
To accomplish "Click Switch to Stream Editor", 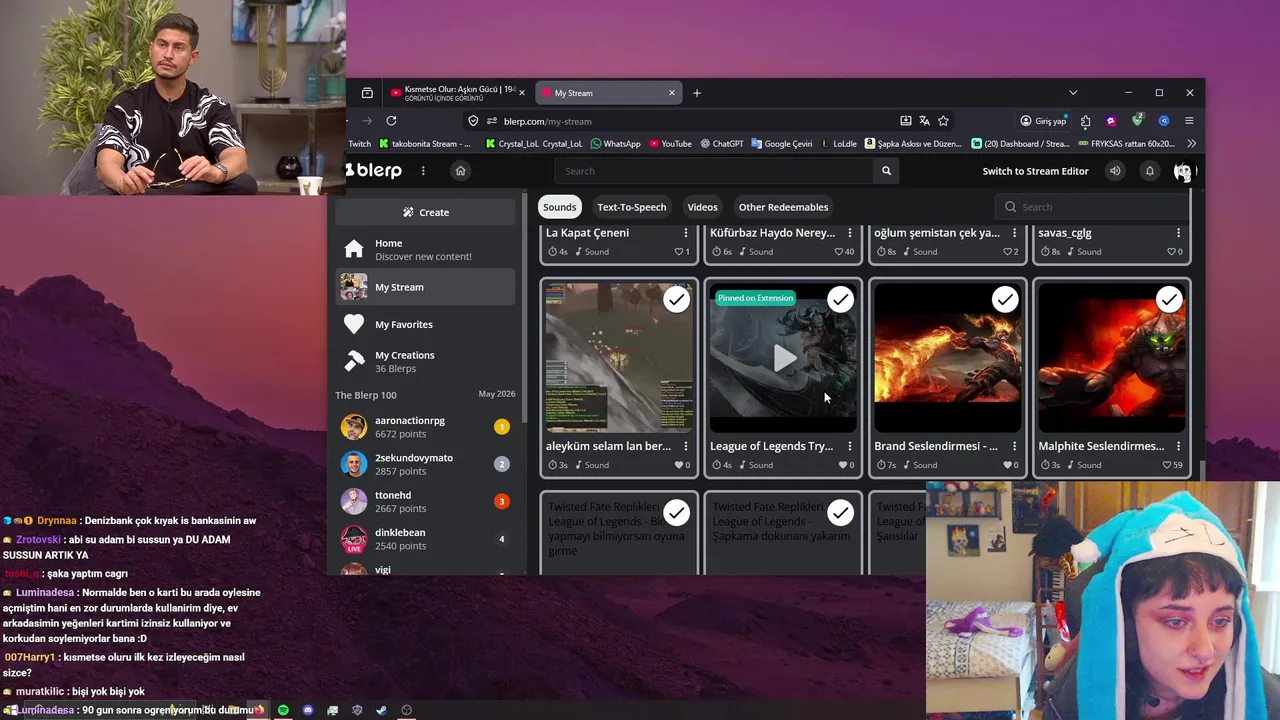I will pyautogui.click(x=1035, y=171).
